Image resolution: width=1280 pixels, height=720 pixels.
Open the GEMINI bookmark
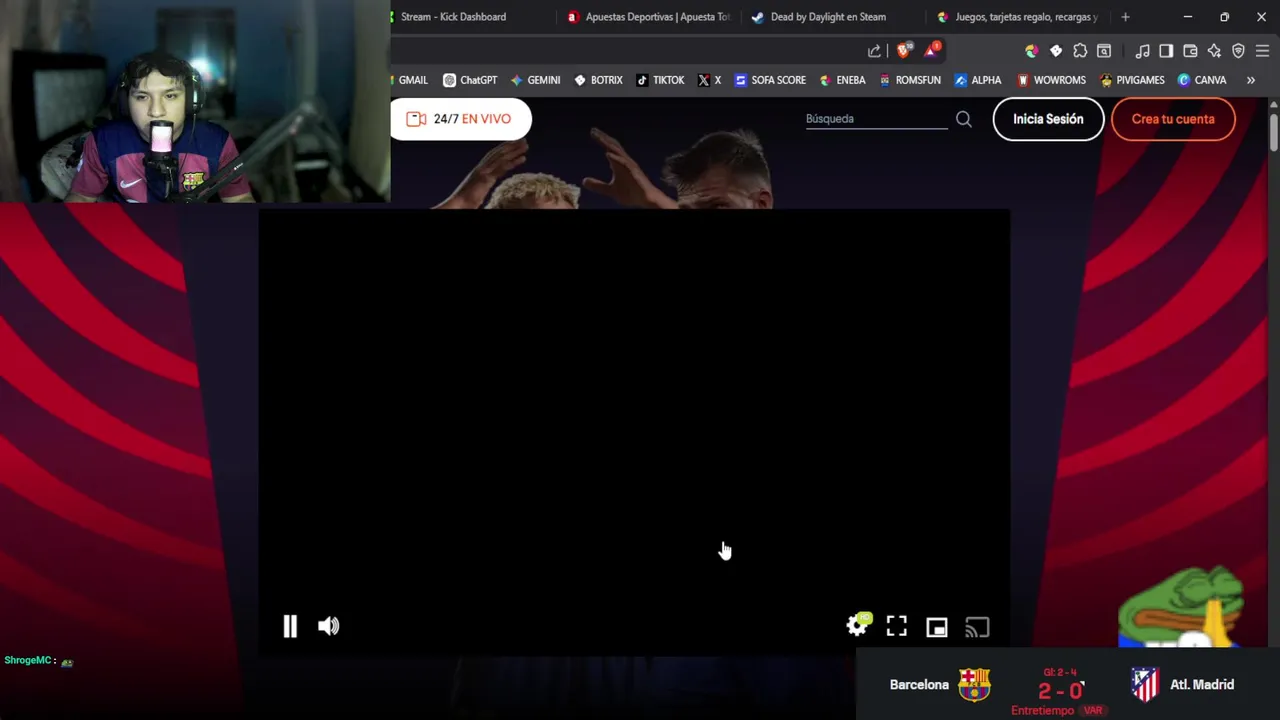[535, 80]
